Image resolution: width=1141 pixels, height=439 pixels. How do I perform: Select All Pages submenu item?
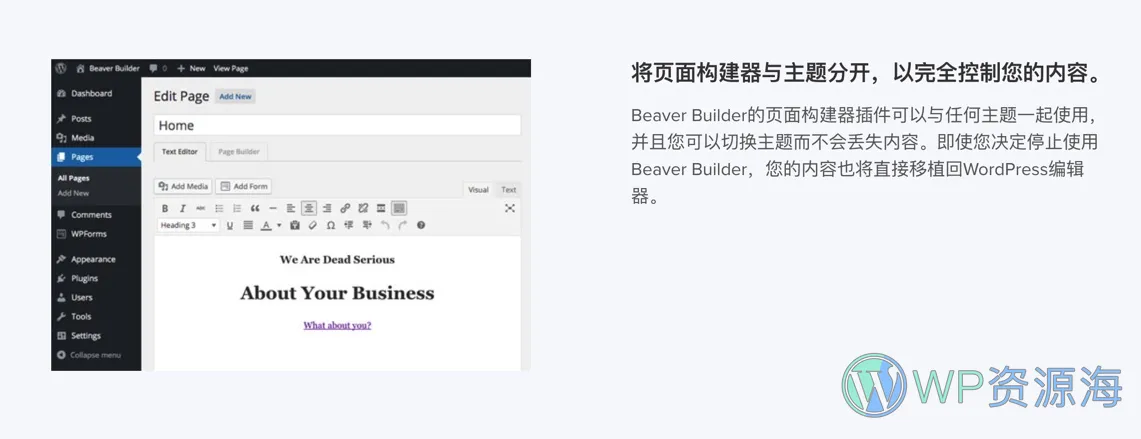pyautogui.click(x=73, y=178)
